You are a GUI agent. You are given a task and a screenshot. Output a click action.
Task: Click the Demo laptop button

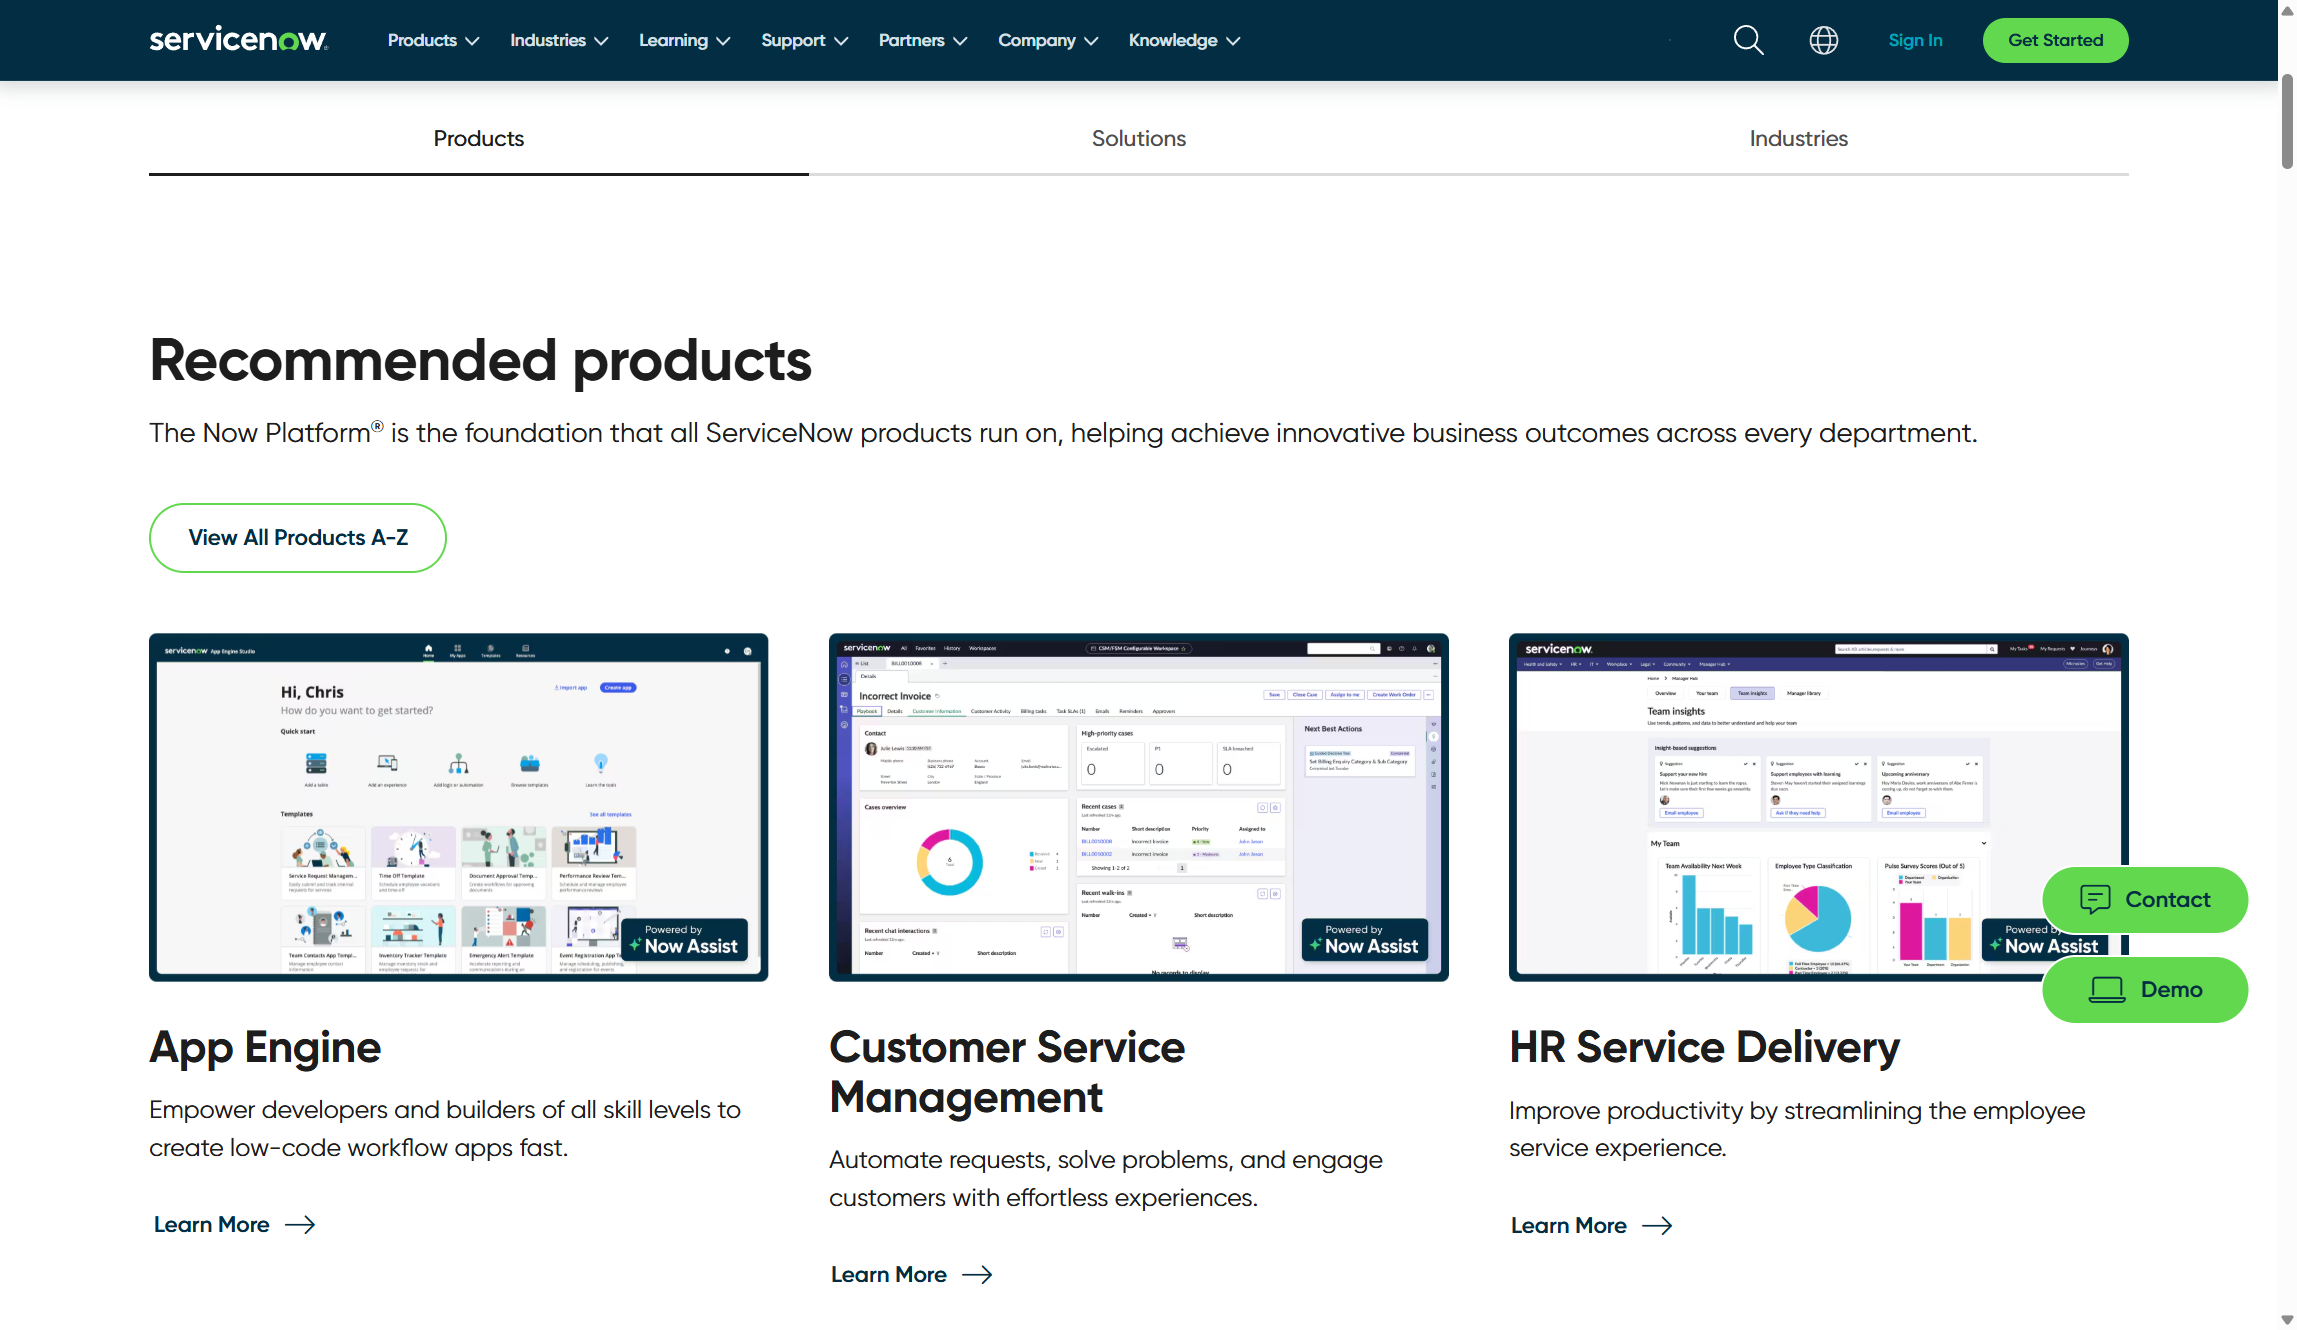click(2144, 989)
